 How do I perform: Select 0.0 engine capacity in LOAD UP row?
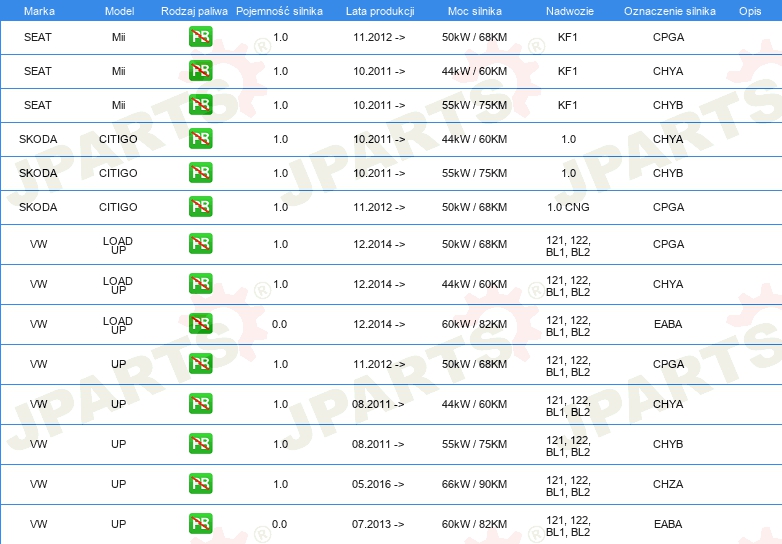279,324
